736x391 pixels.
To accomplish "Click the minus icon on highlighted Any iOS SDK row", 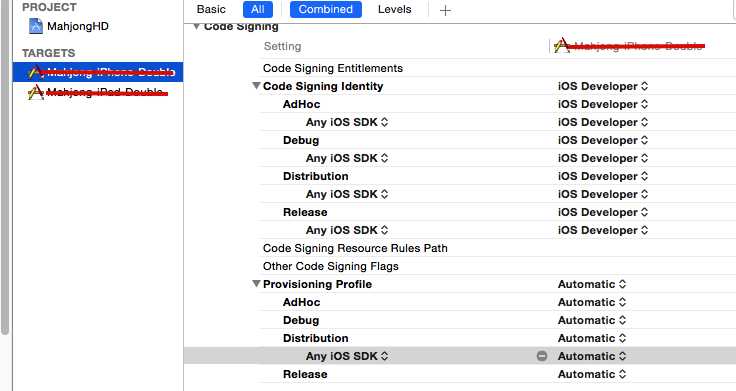I will coord(542,356).
